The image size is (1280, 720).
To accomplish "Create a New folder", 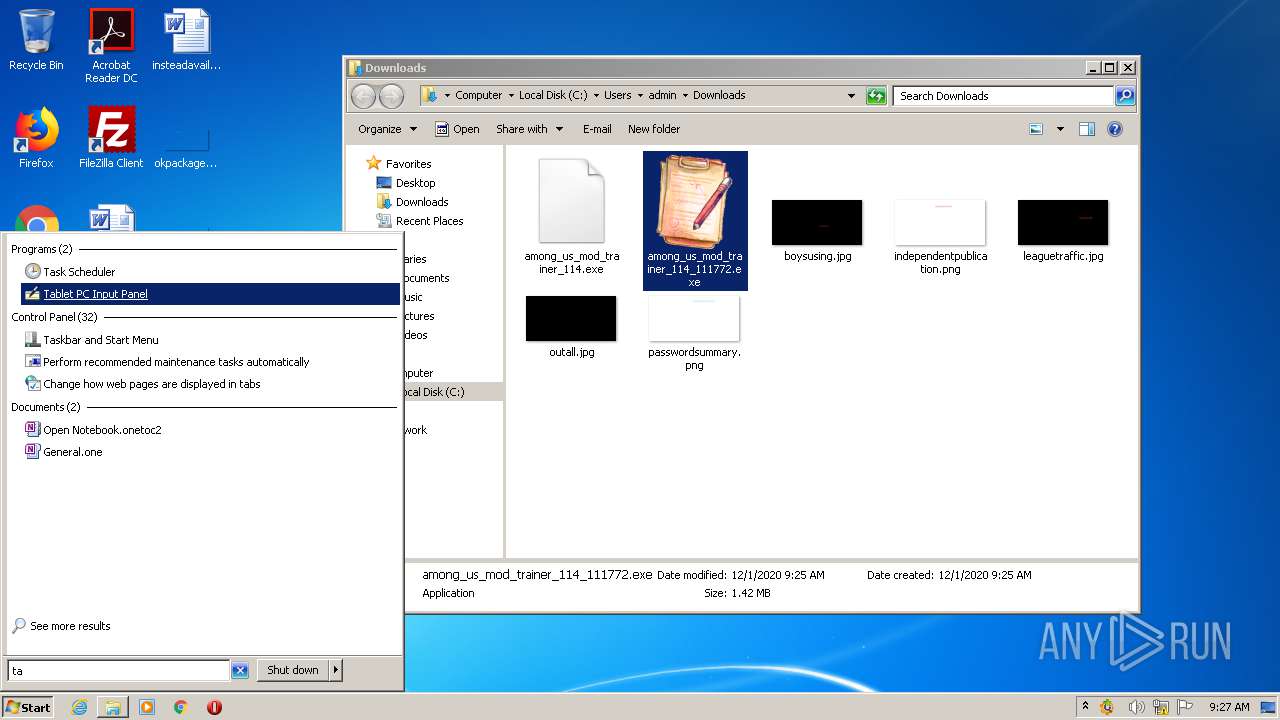I will pos(654,129).
